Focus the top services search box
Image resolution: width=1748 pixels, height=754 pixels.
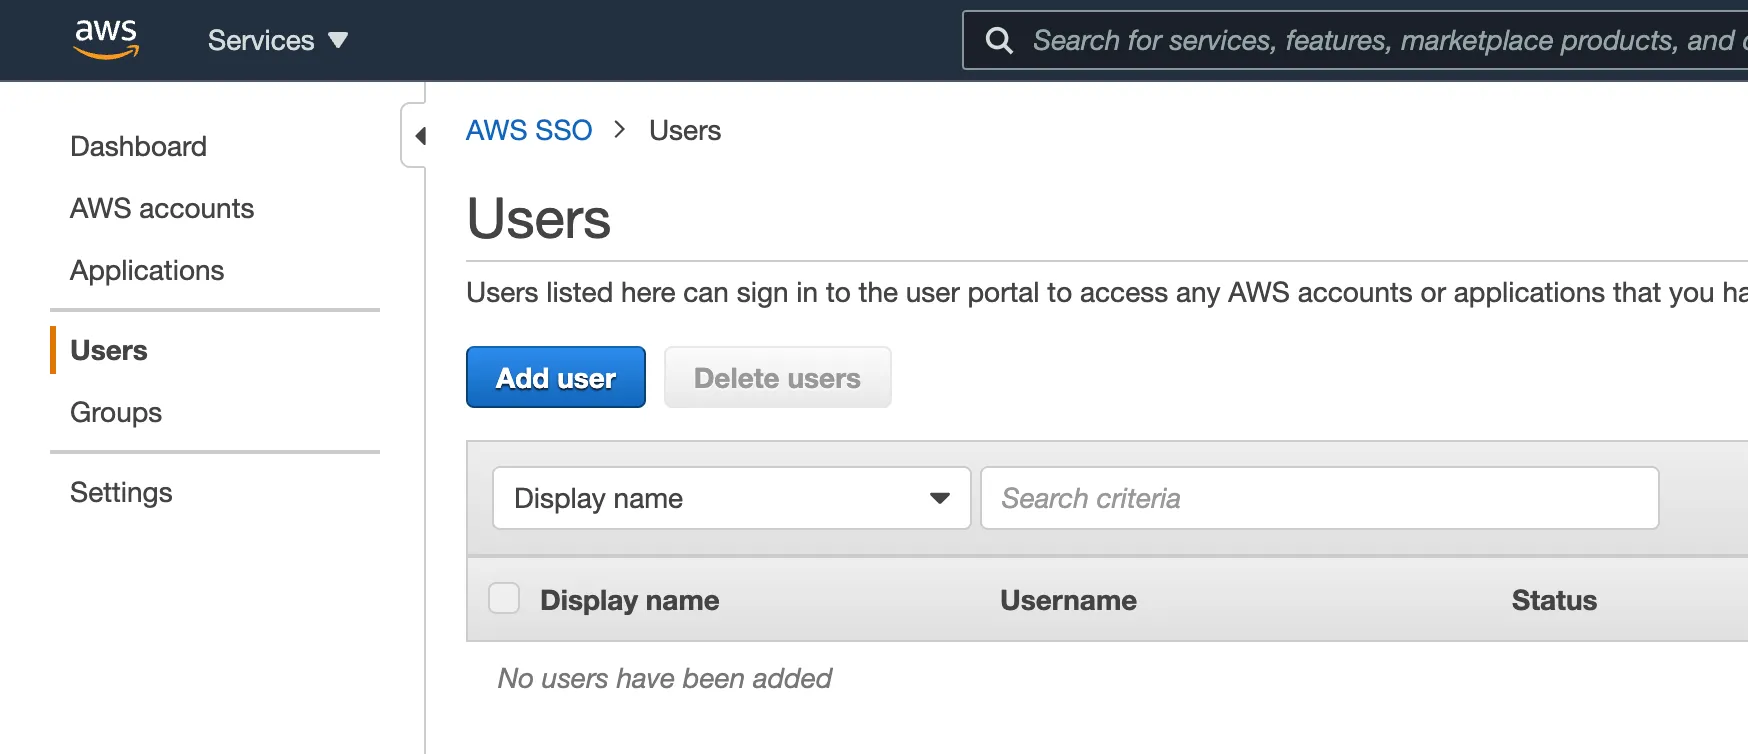point(1355,40)
